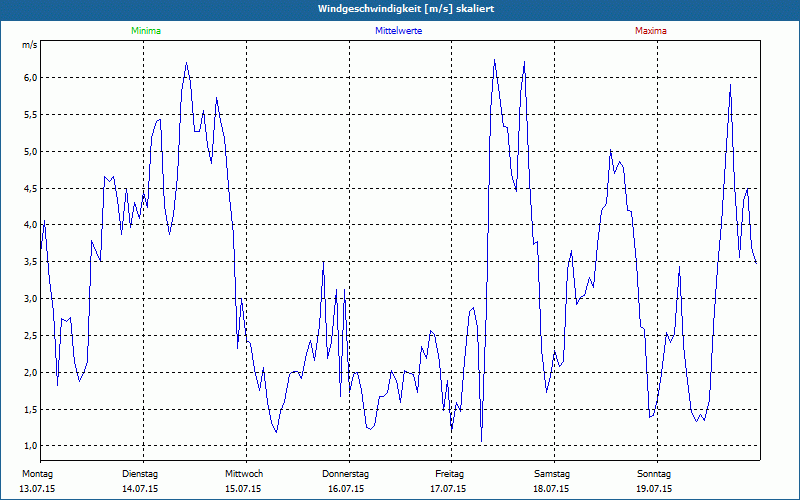Click the Montag day label
800x500 pixels.
click(37, 474)
